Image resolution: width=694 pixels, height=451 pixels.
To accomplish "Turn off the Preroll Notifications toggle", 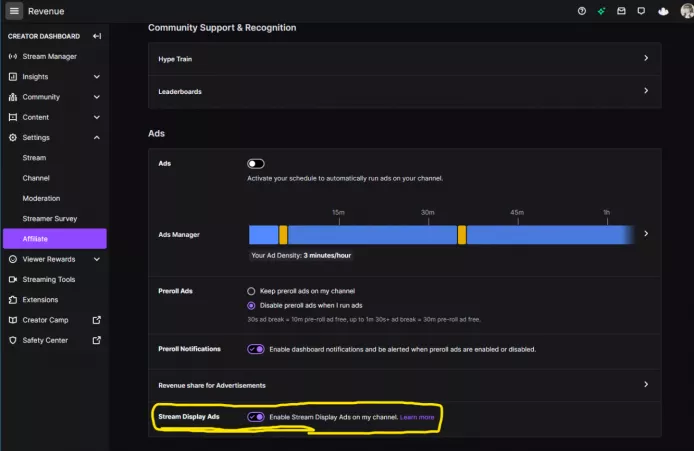I will (256, 349).
